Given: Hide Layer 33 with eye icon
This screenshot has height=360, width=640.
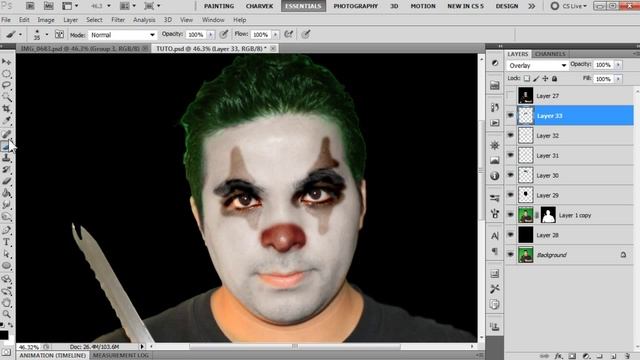Looking at the screenshot, I should click(510, 116).
